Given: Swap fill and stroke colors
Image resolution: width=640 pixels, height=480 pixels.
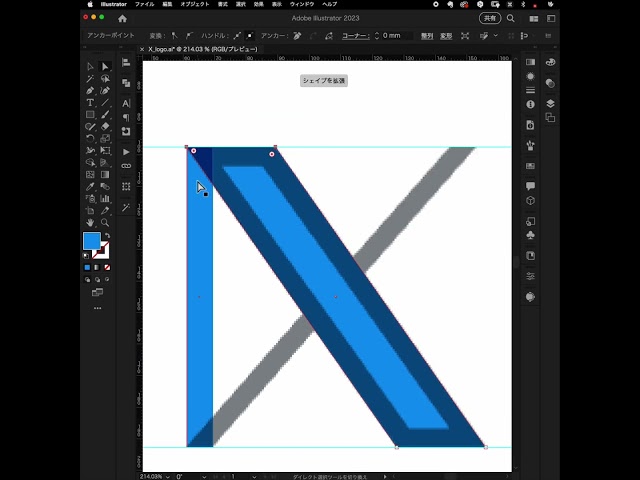Looking at the screenshot, I should click(107, 236).
